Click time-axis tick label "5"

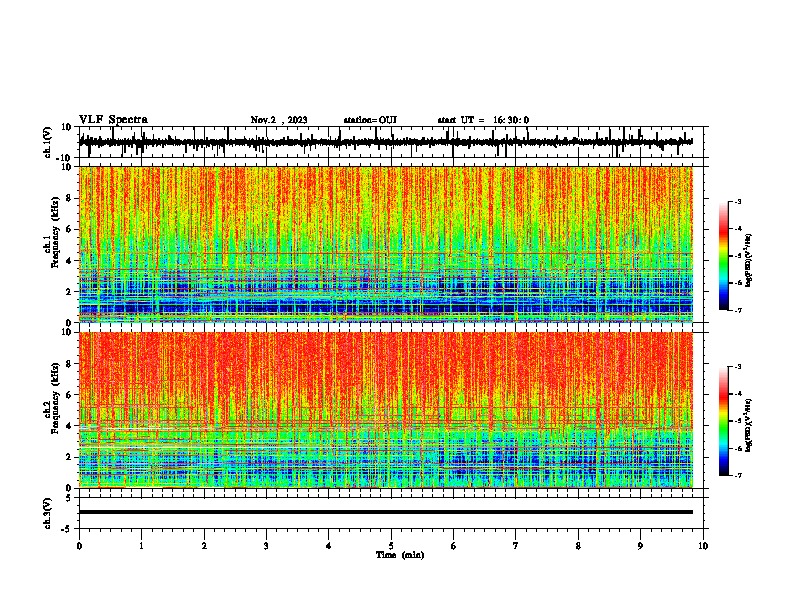[391, 546]
